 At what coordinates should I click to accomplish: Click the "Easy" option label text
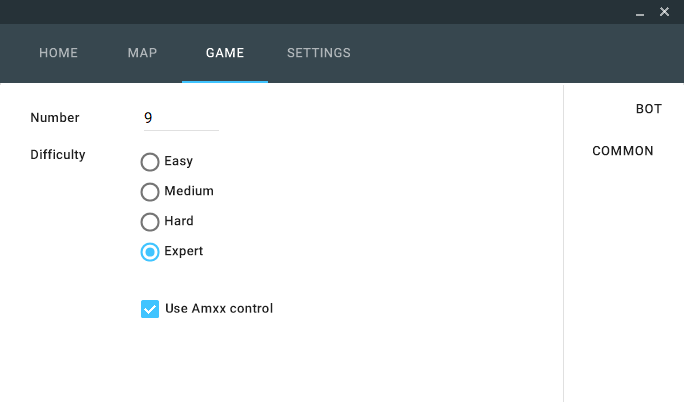[179, 161]
